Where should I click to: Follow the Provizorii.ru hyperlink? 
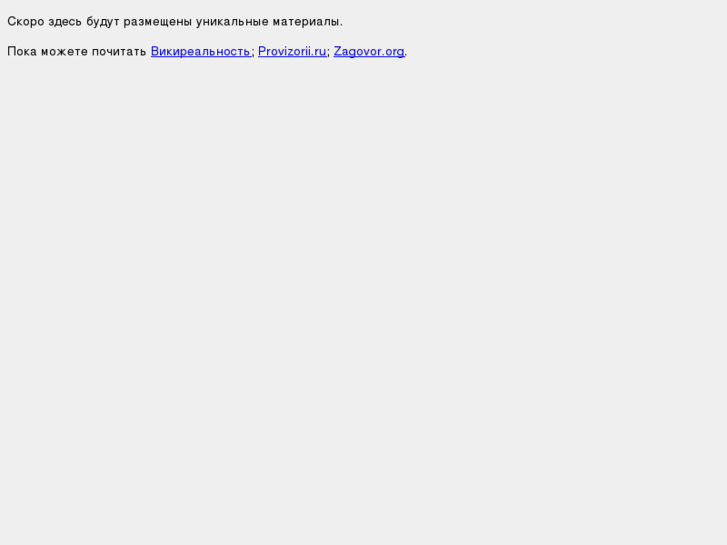[x=292, y=51]
